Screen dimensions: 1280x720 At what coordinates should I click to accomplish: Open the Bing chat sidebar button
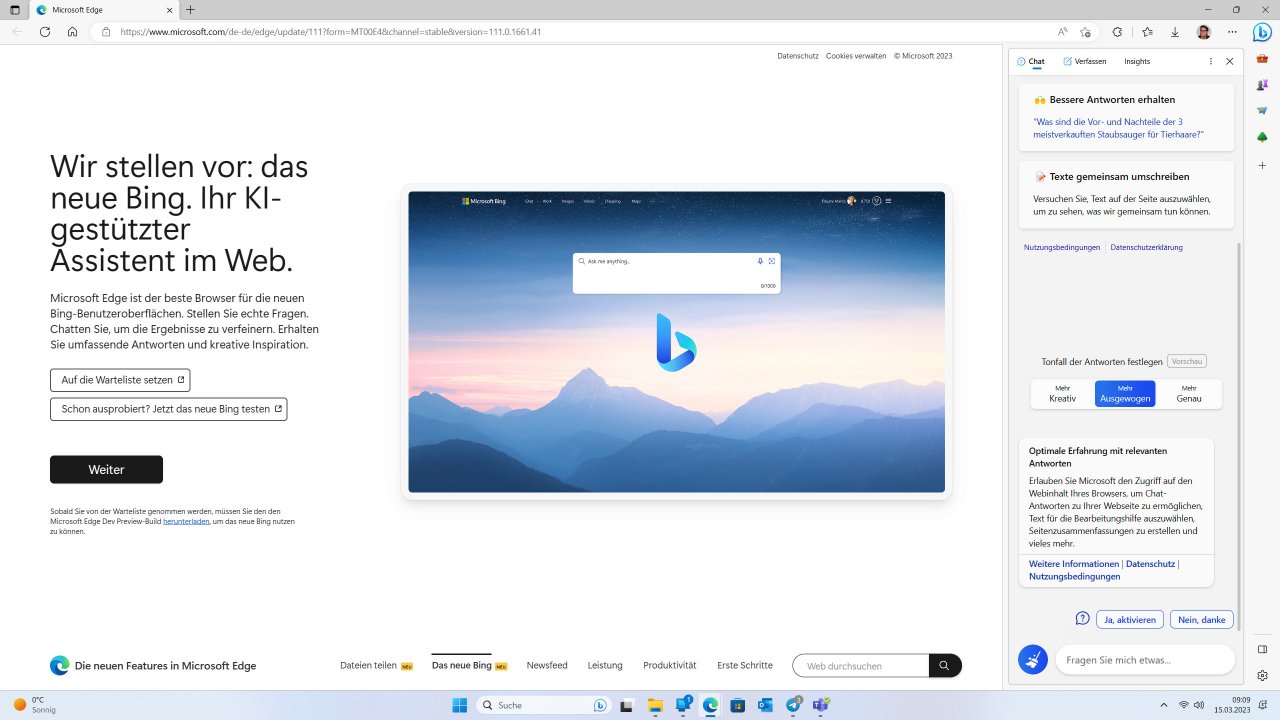1262,31
